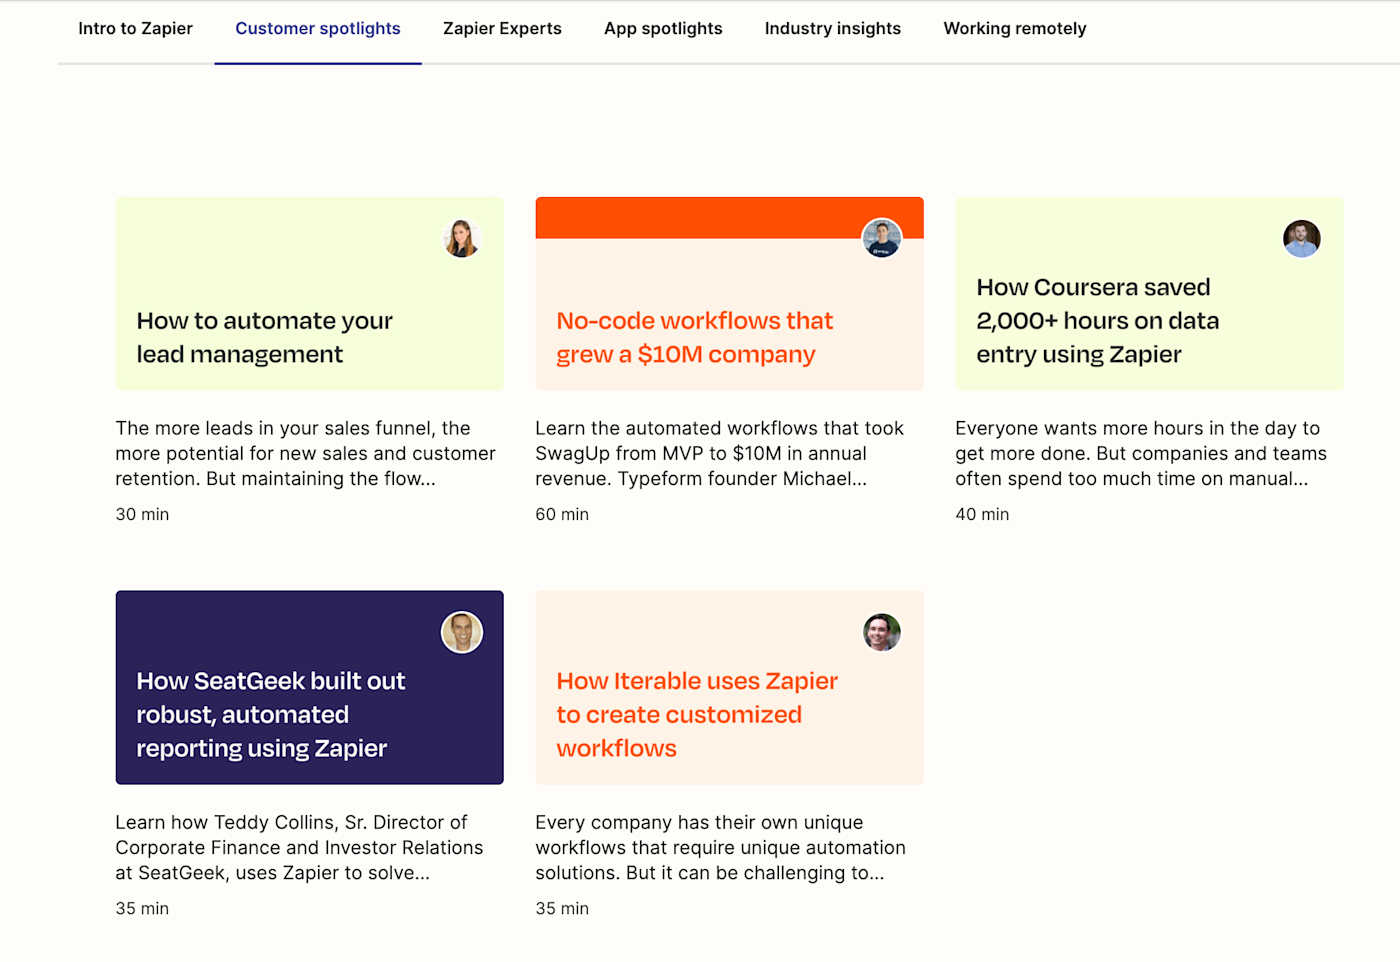Open 'How Iterable uses Zapier' title
The height and width of the screenshot is (962, 1400).
click(x=697, y=714)
